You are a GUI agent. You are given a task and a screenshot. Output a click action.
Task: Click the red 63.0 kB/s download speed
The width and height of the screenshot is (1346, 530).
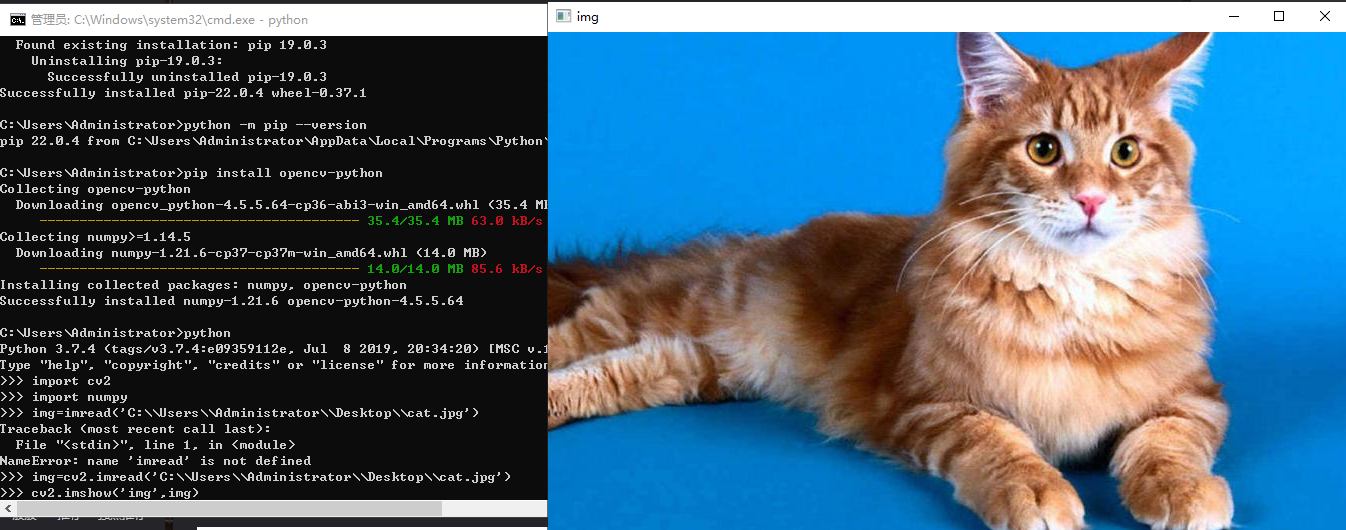[x=507, y=221]
